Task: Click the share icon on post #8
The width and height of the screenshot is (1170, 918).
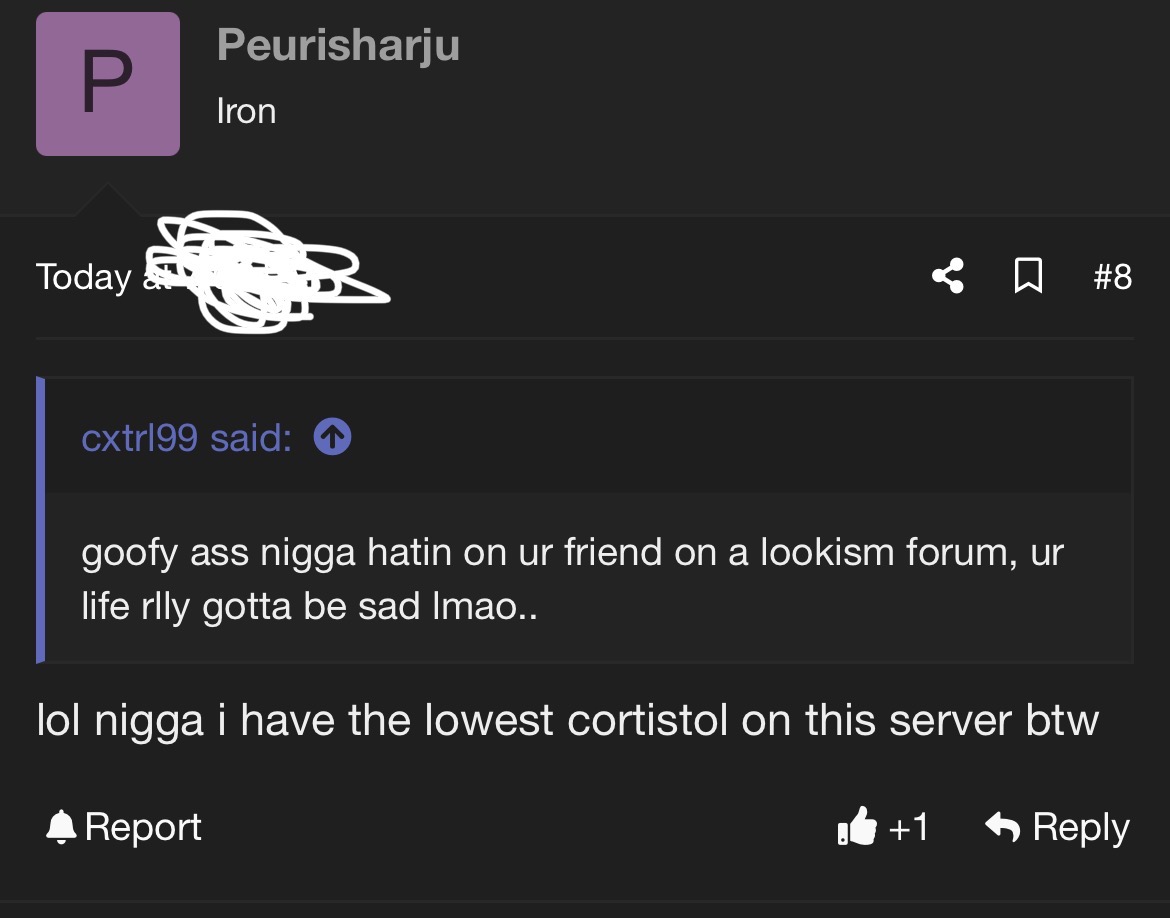Action: 948,276
